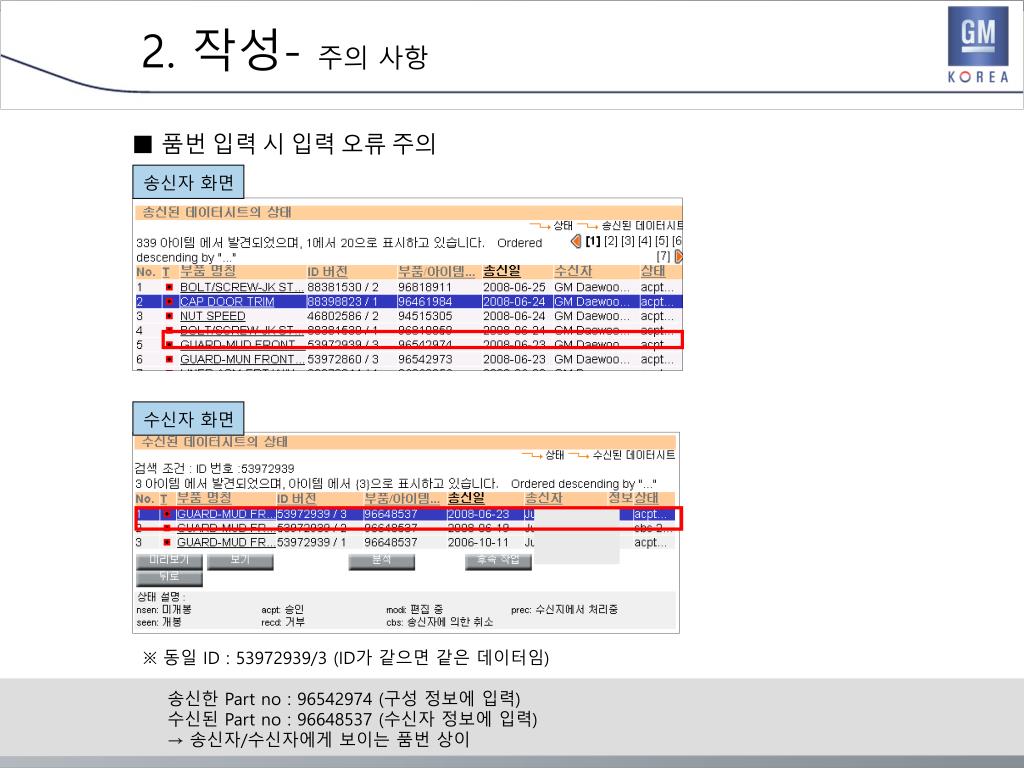The height and width of the screenshot is (768, 1024).
Task: Open the GUARD-MUN FRONT... part link
Action: click(x=242, y=359)
